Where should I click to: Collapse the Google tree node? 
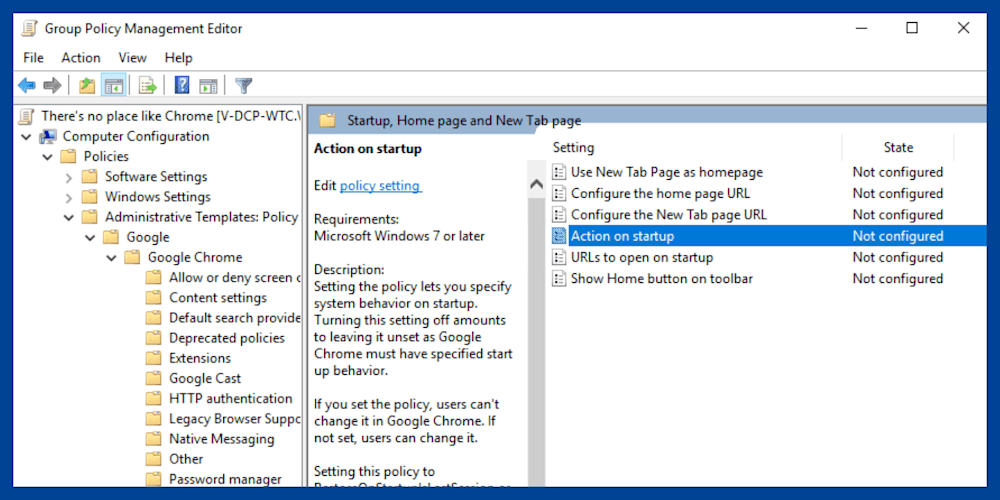(90, 238)
